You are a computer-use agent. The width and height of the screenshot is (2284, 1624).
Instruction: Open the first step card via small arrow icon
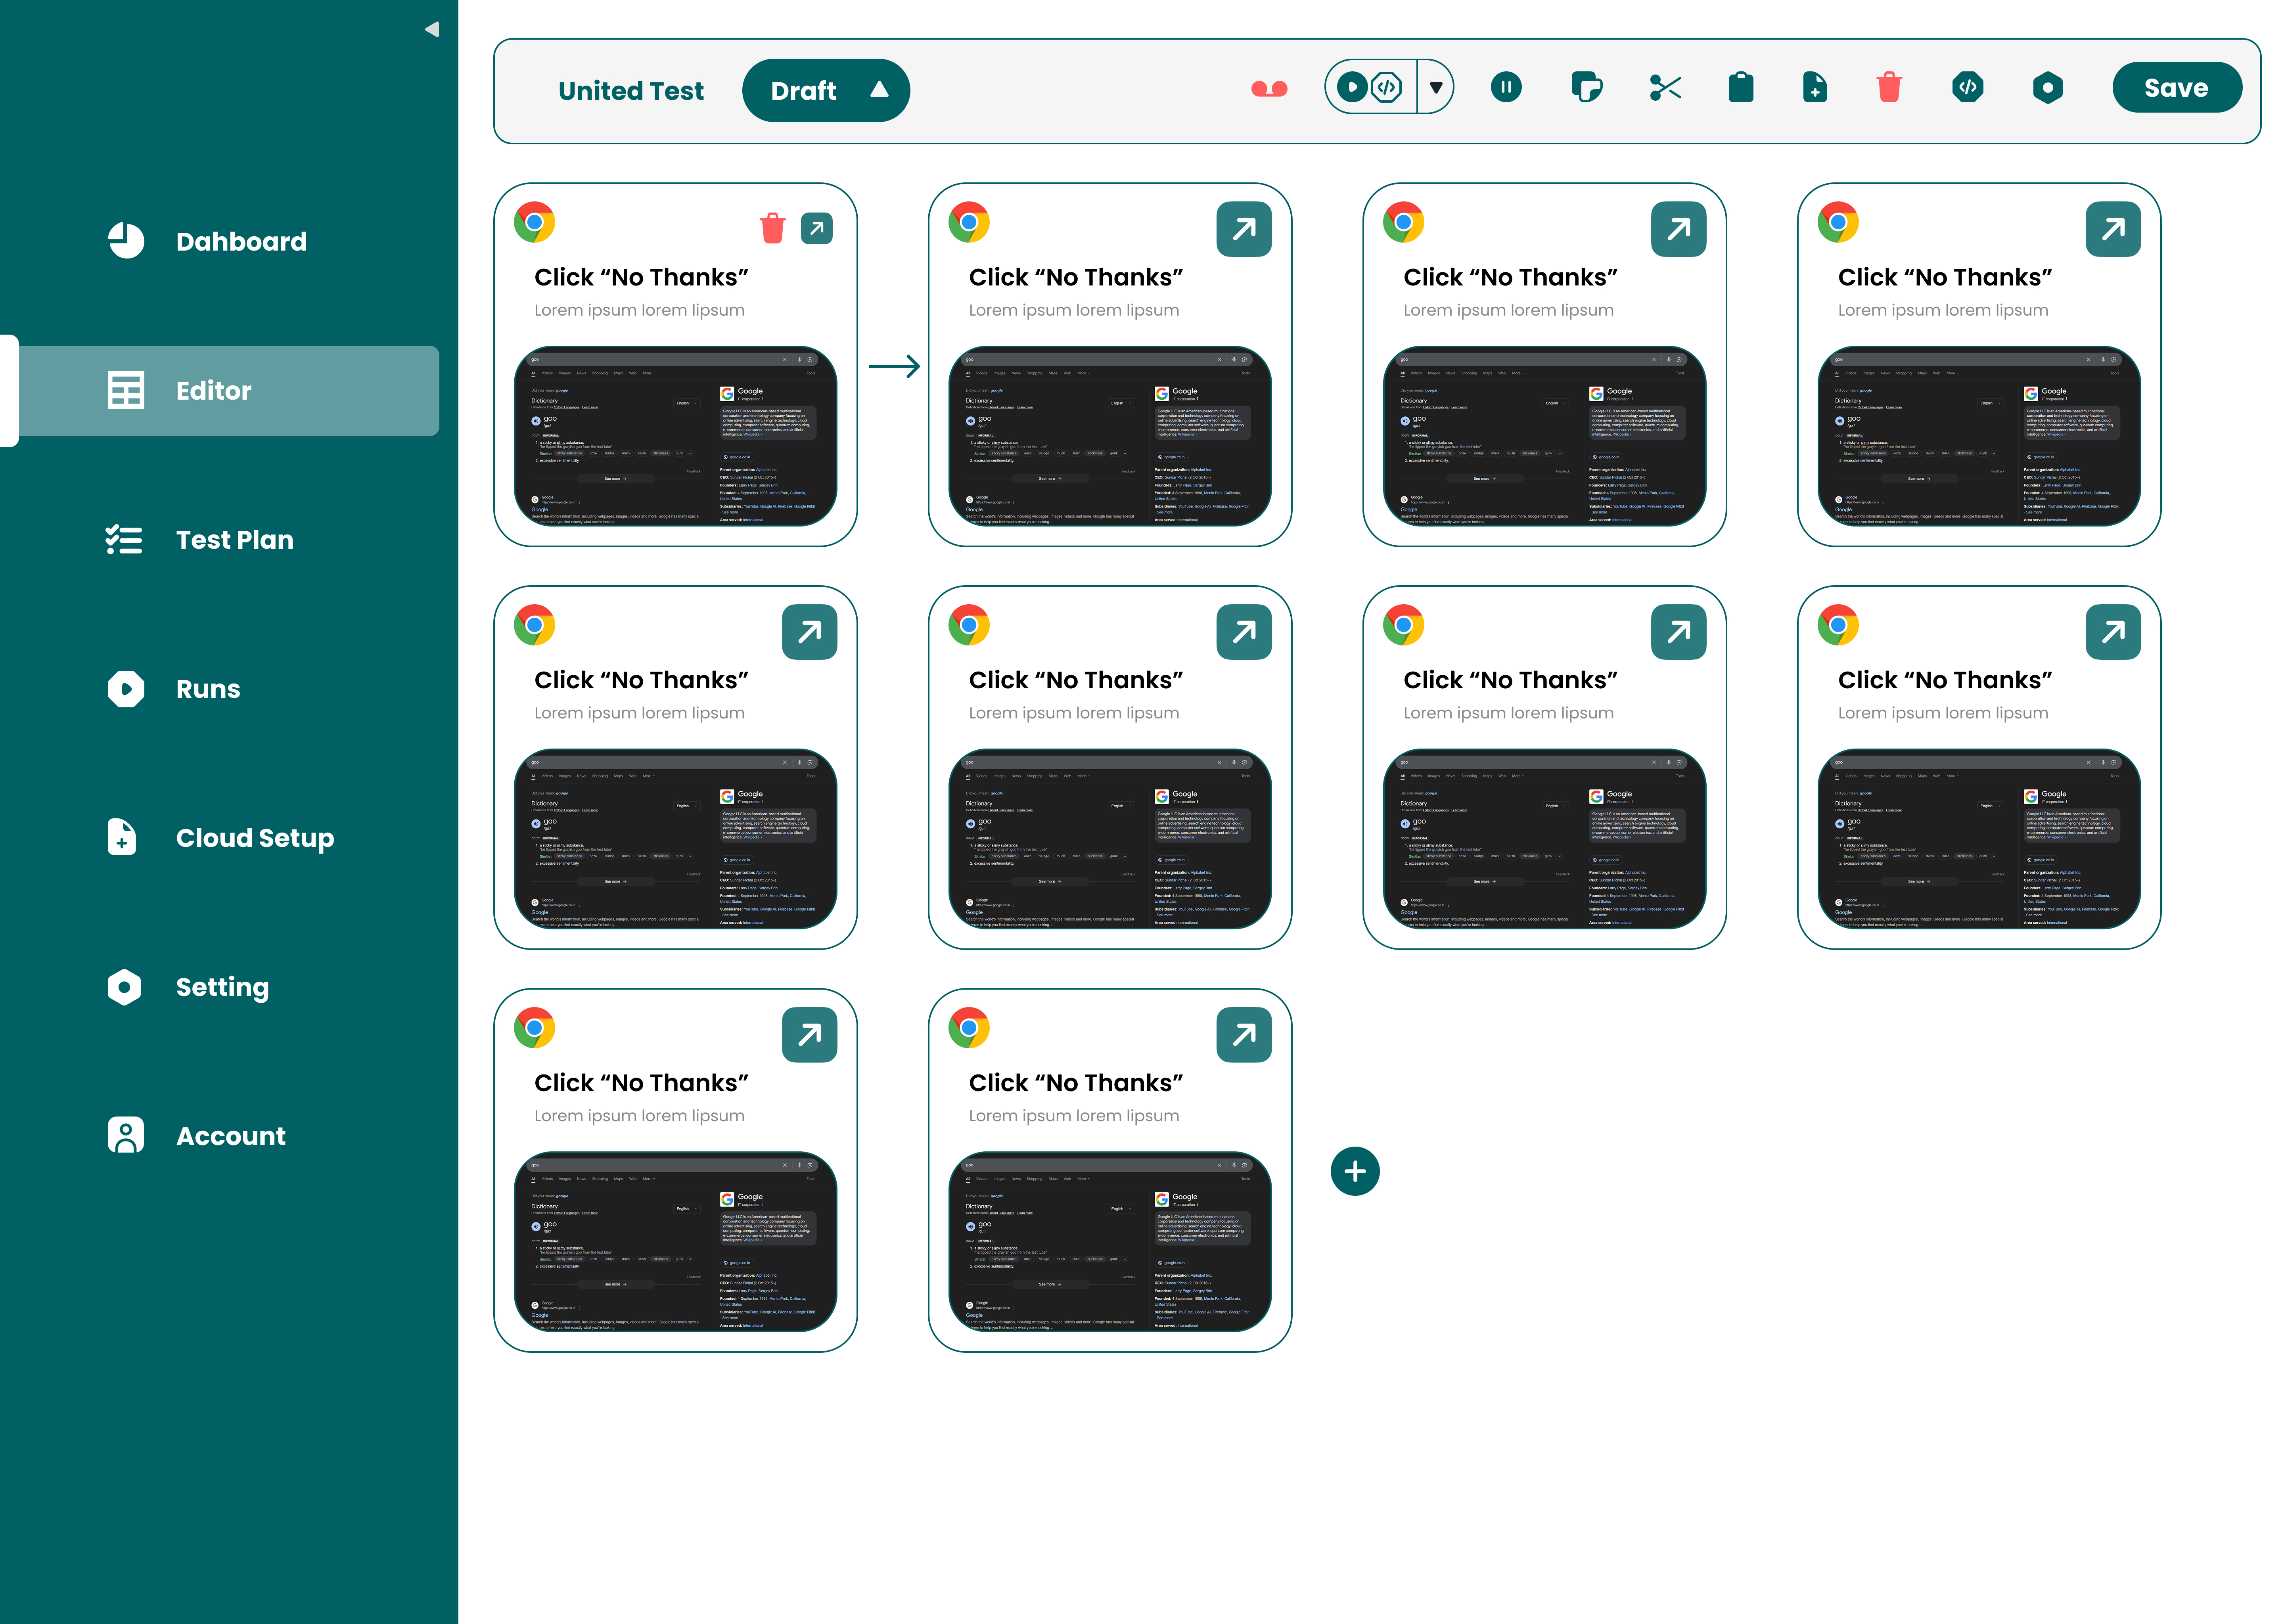click(817, 229)
